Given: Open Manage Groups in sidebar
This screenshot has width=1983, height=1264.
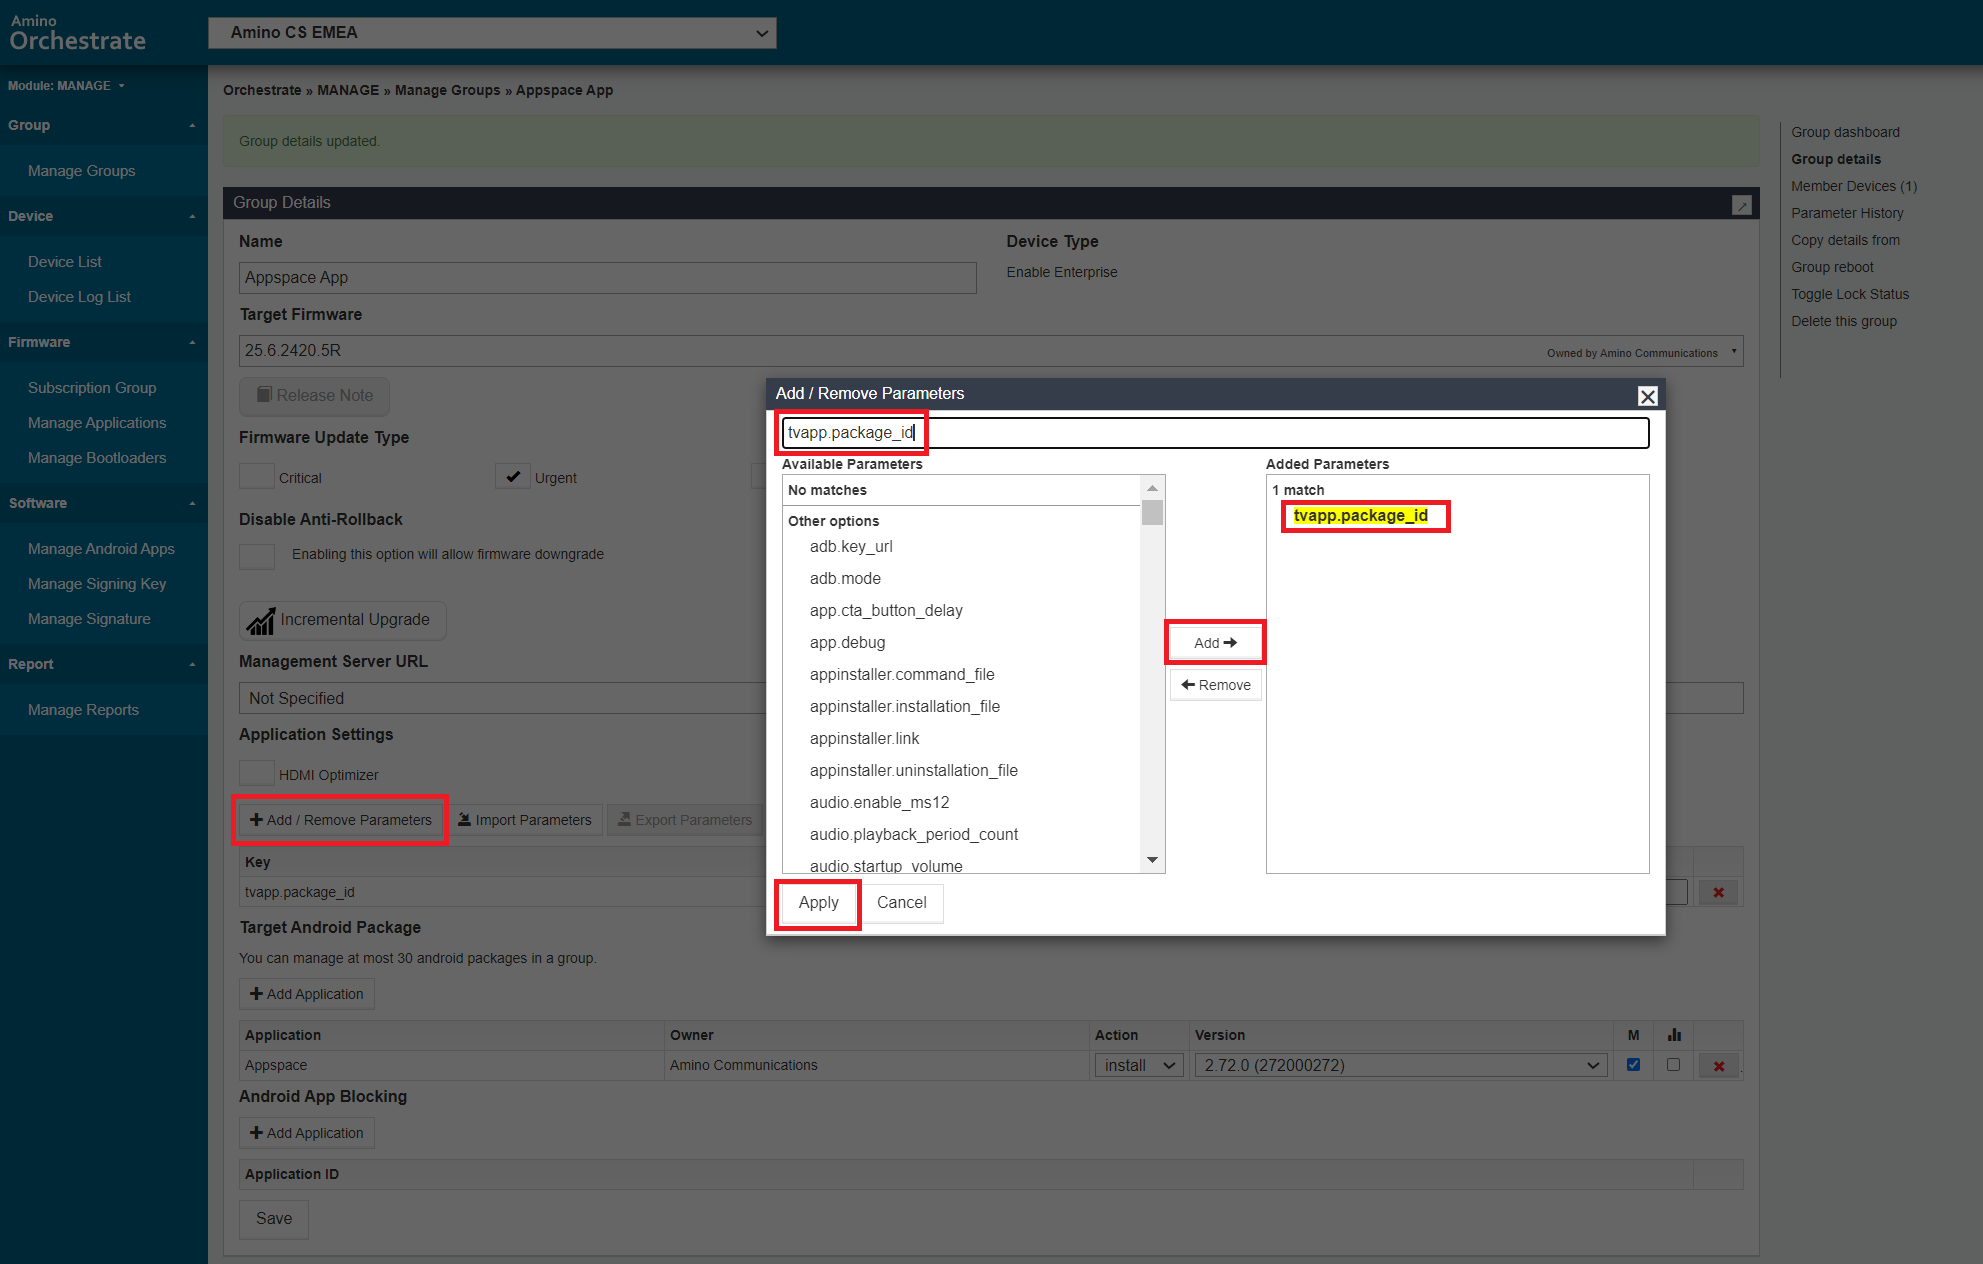Looking at the screenshot, I should 81,171.
